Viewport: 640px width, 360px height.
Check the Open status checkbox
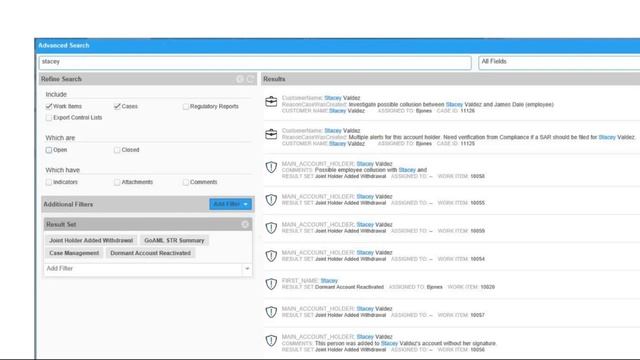(x=49, y=150)
